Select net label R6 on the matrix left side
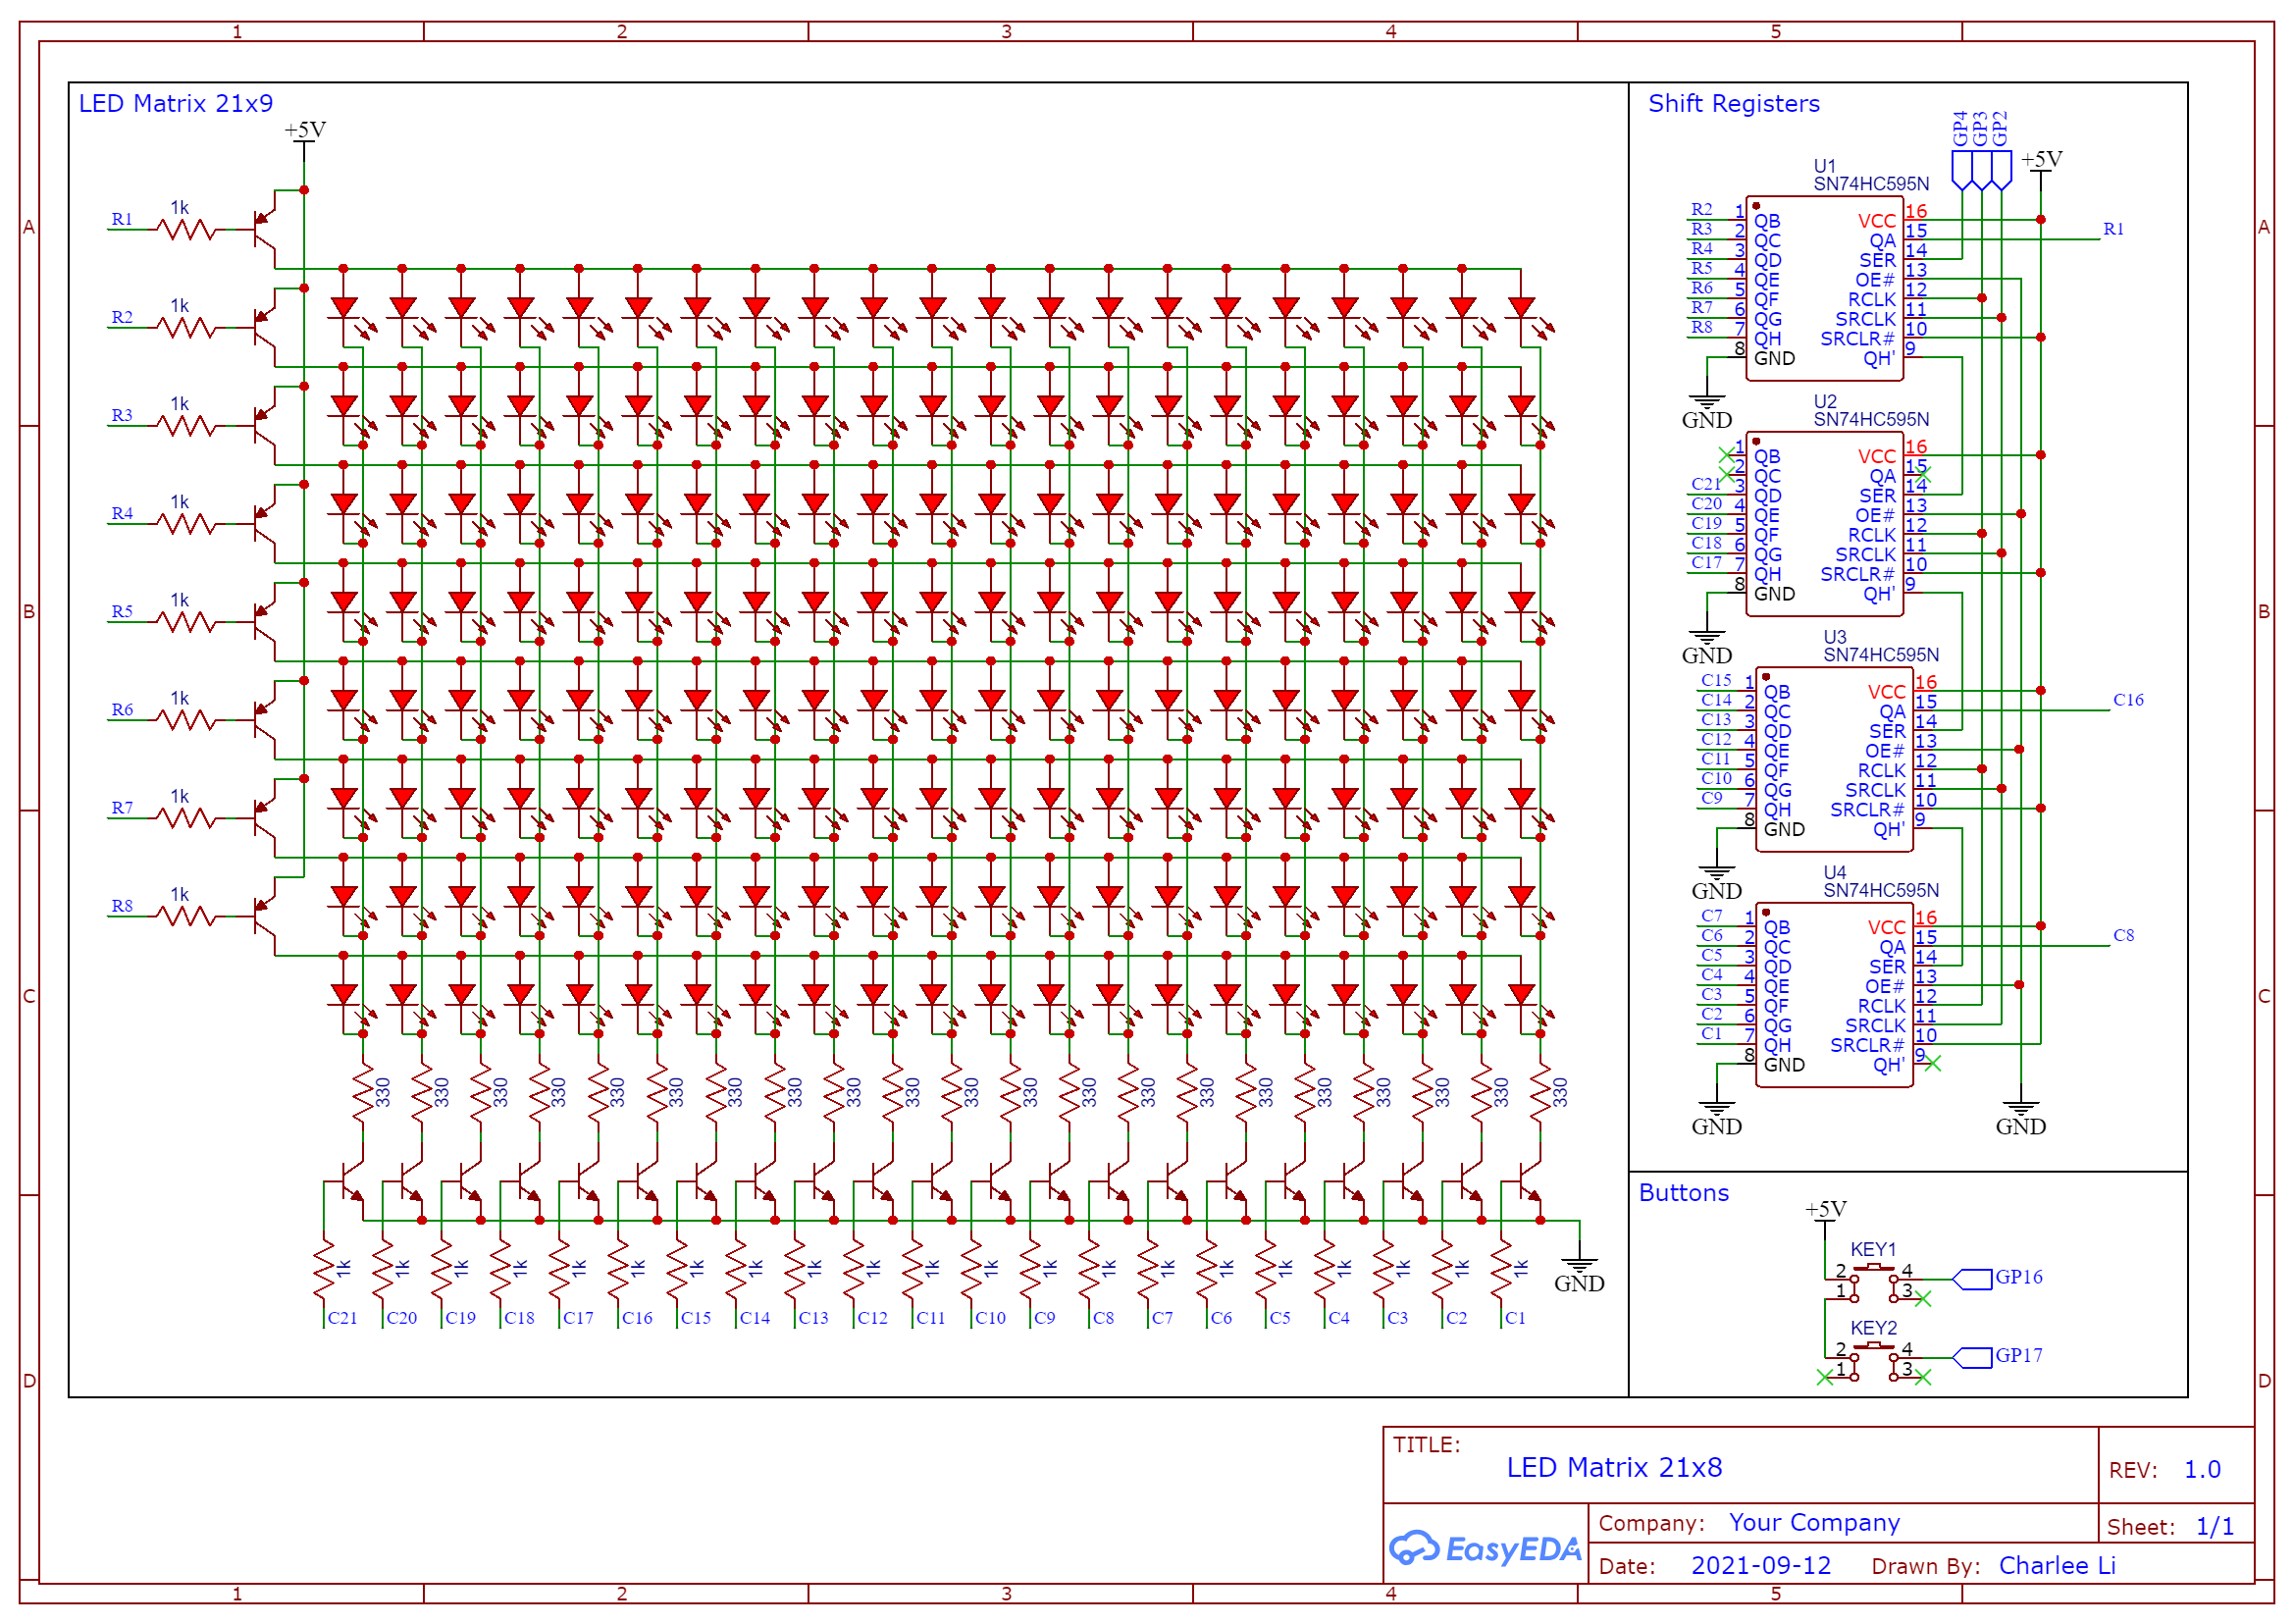Image resolution: width=2294 pixels, height=1624 pixels. [122, 710]
